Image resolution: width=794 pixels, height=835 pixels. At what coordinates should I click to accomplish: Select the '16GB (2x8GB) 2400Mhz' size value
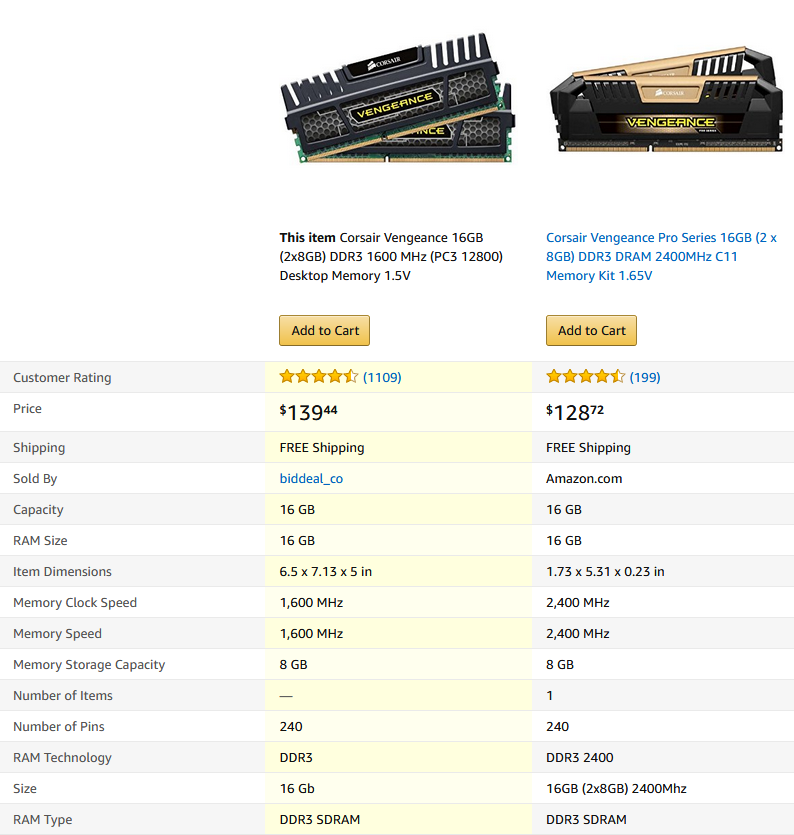(616, 789)
